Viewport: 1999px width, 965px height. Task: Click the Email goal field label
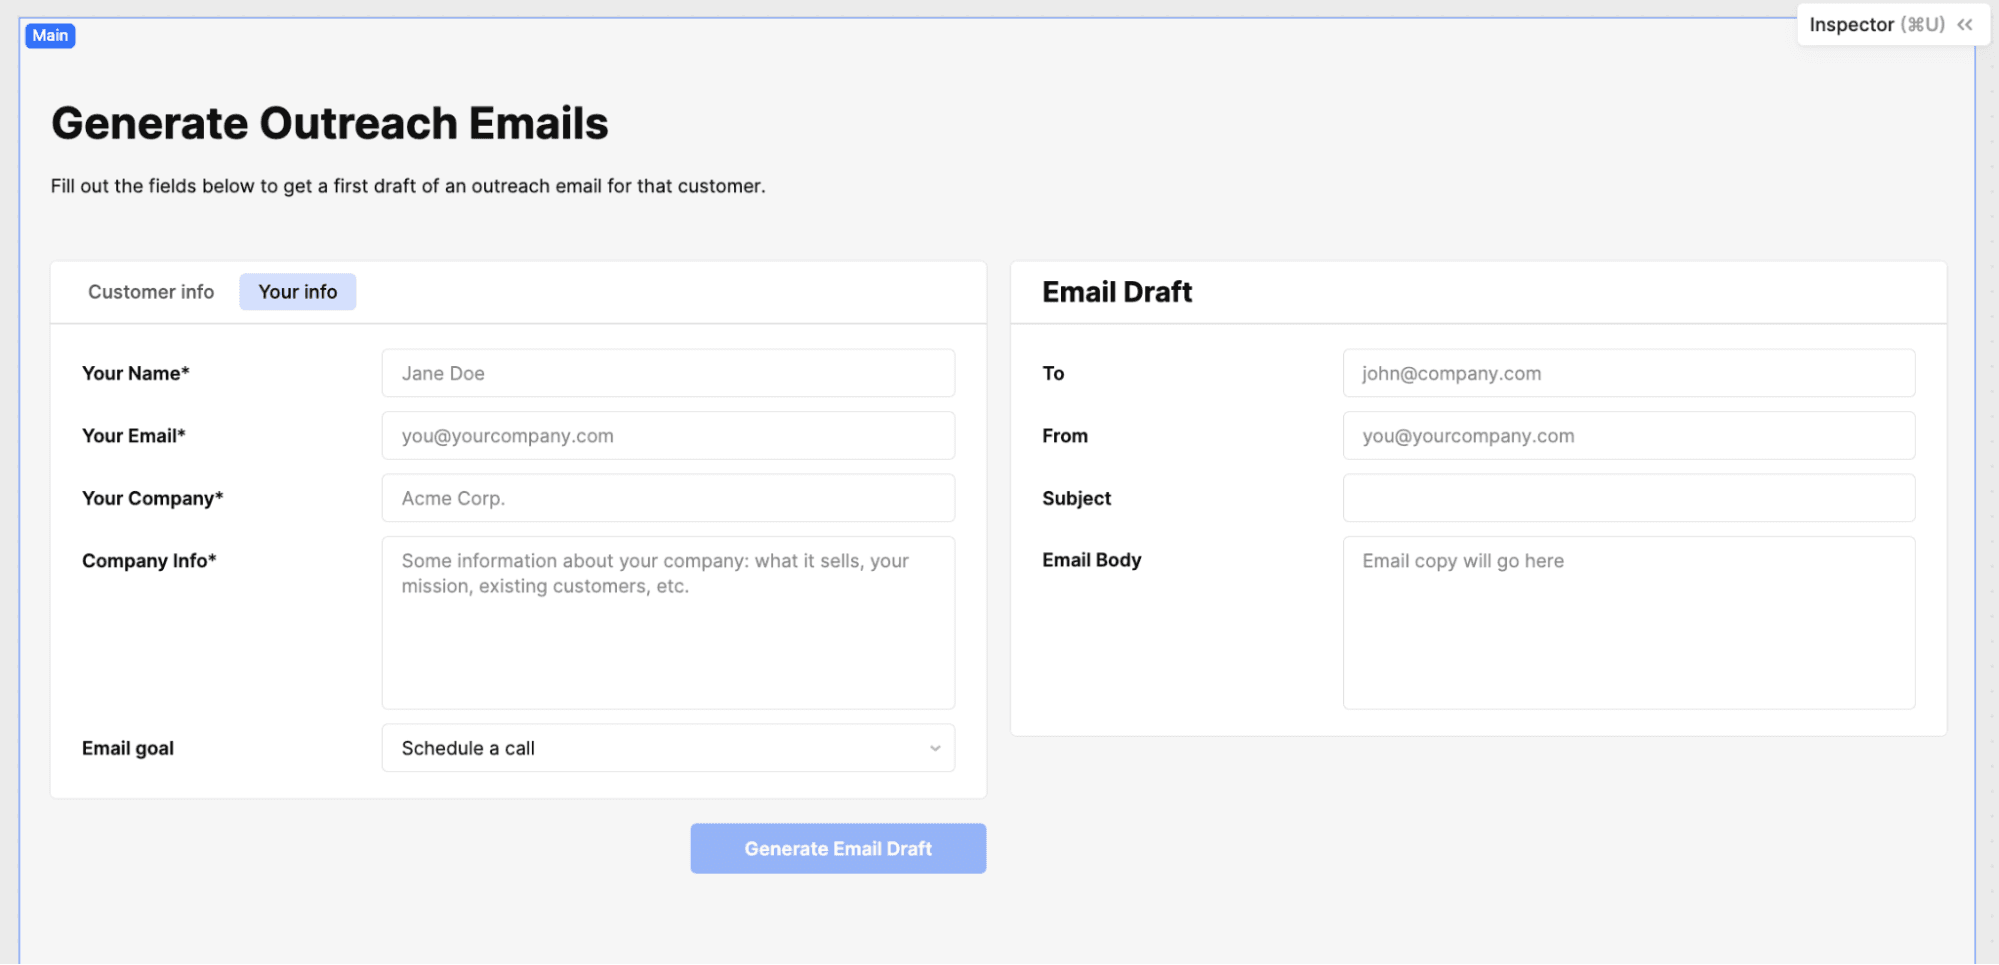(x=128, y=748)
